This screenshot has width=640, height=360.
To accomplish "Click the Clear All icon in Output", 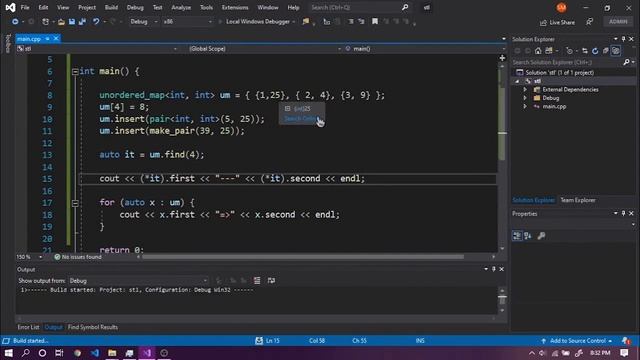I will pyautogui.click(x=257, y=280).
